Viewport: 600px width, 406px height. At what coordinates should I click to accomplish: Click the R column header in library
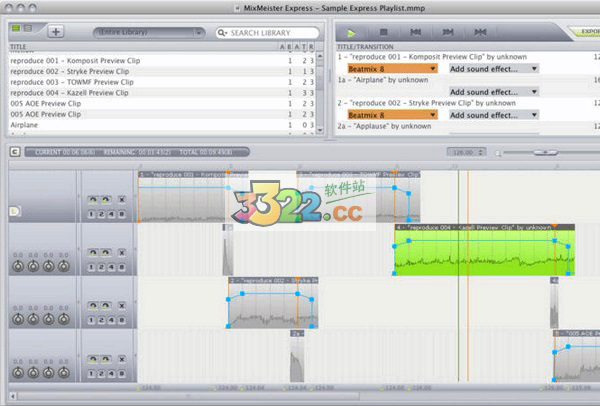(x=311, y=47)
